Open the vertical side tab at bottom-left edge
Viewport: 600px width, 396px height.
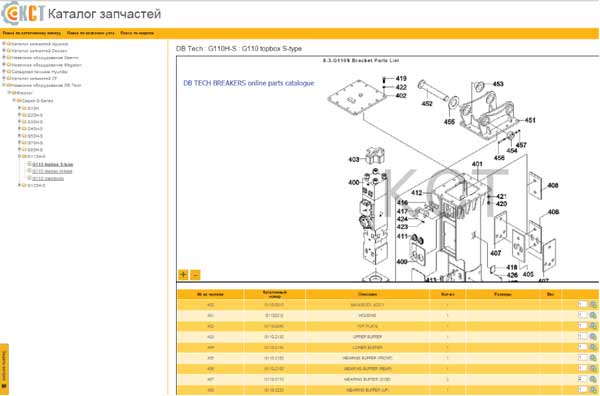click(x=4, y=368)
